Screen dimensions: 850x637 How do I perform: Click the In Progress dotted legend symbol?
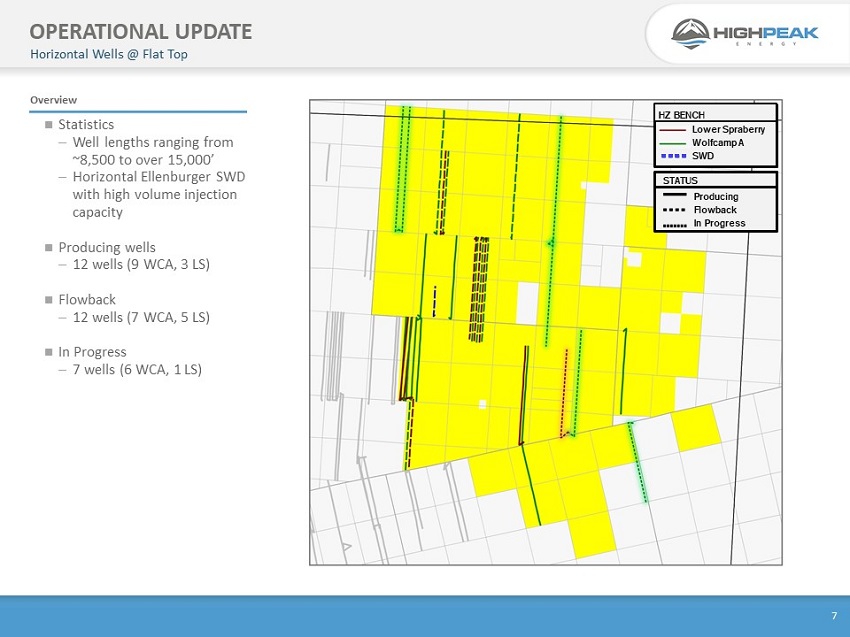(675, 225)
